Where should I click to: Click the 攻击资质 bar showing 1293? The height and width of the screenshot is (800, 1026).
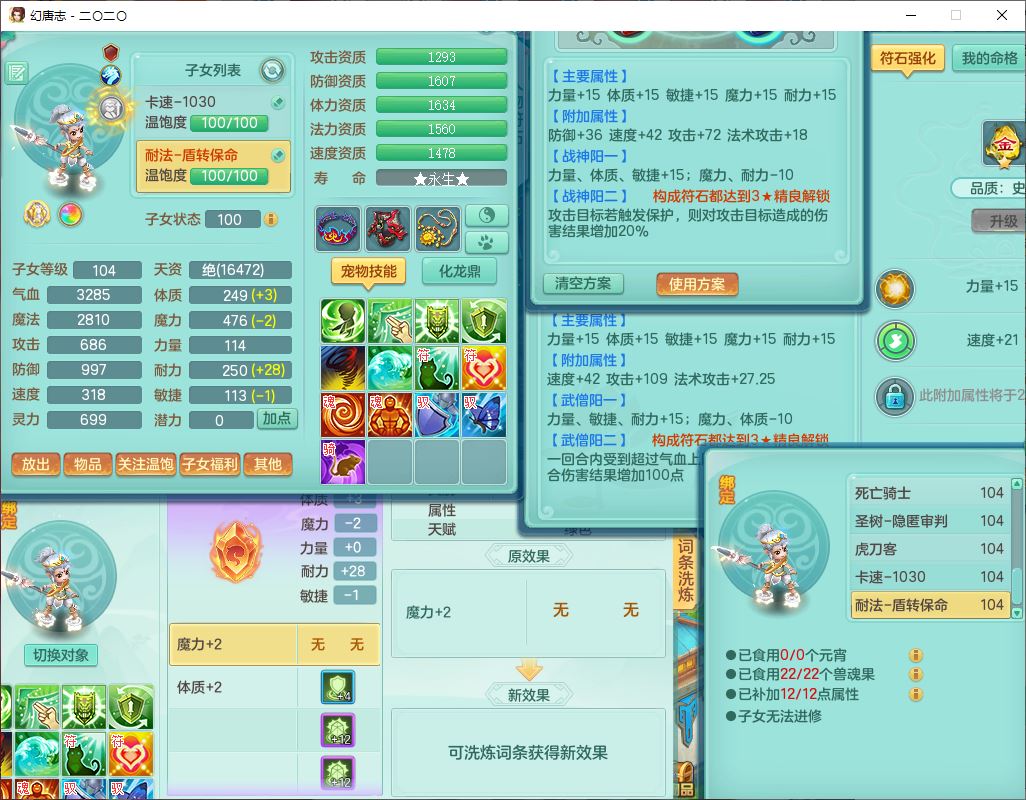tap(441, 57)
